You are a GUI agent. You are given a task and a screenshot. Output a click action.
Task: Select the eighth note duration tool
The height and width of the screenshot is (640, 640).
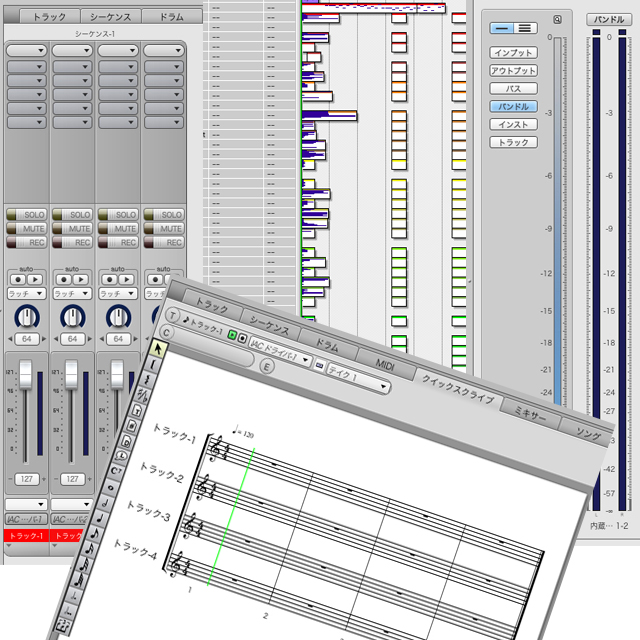coord(95,533)
